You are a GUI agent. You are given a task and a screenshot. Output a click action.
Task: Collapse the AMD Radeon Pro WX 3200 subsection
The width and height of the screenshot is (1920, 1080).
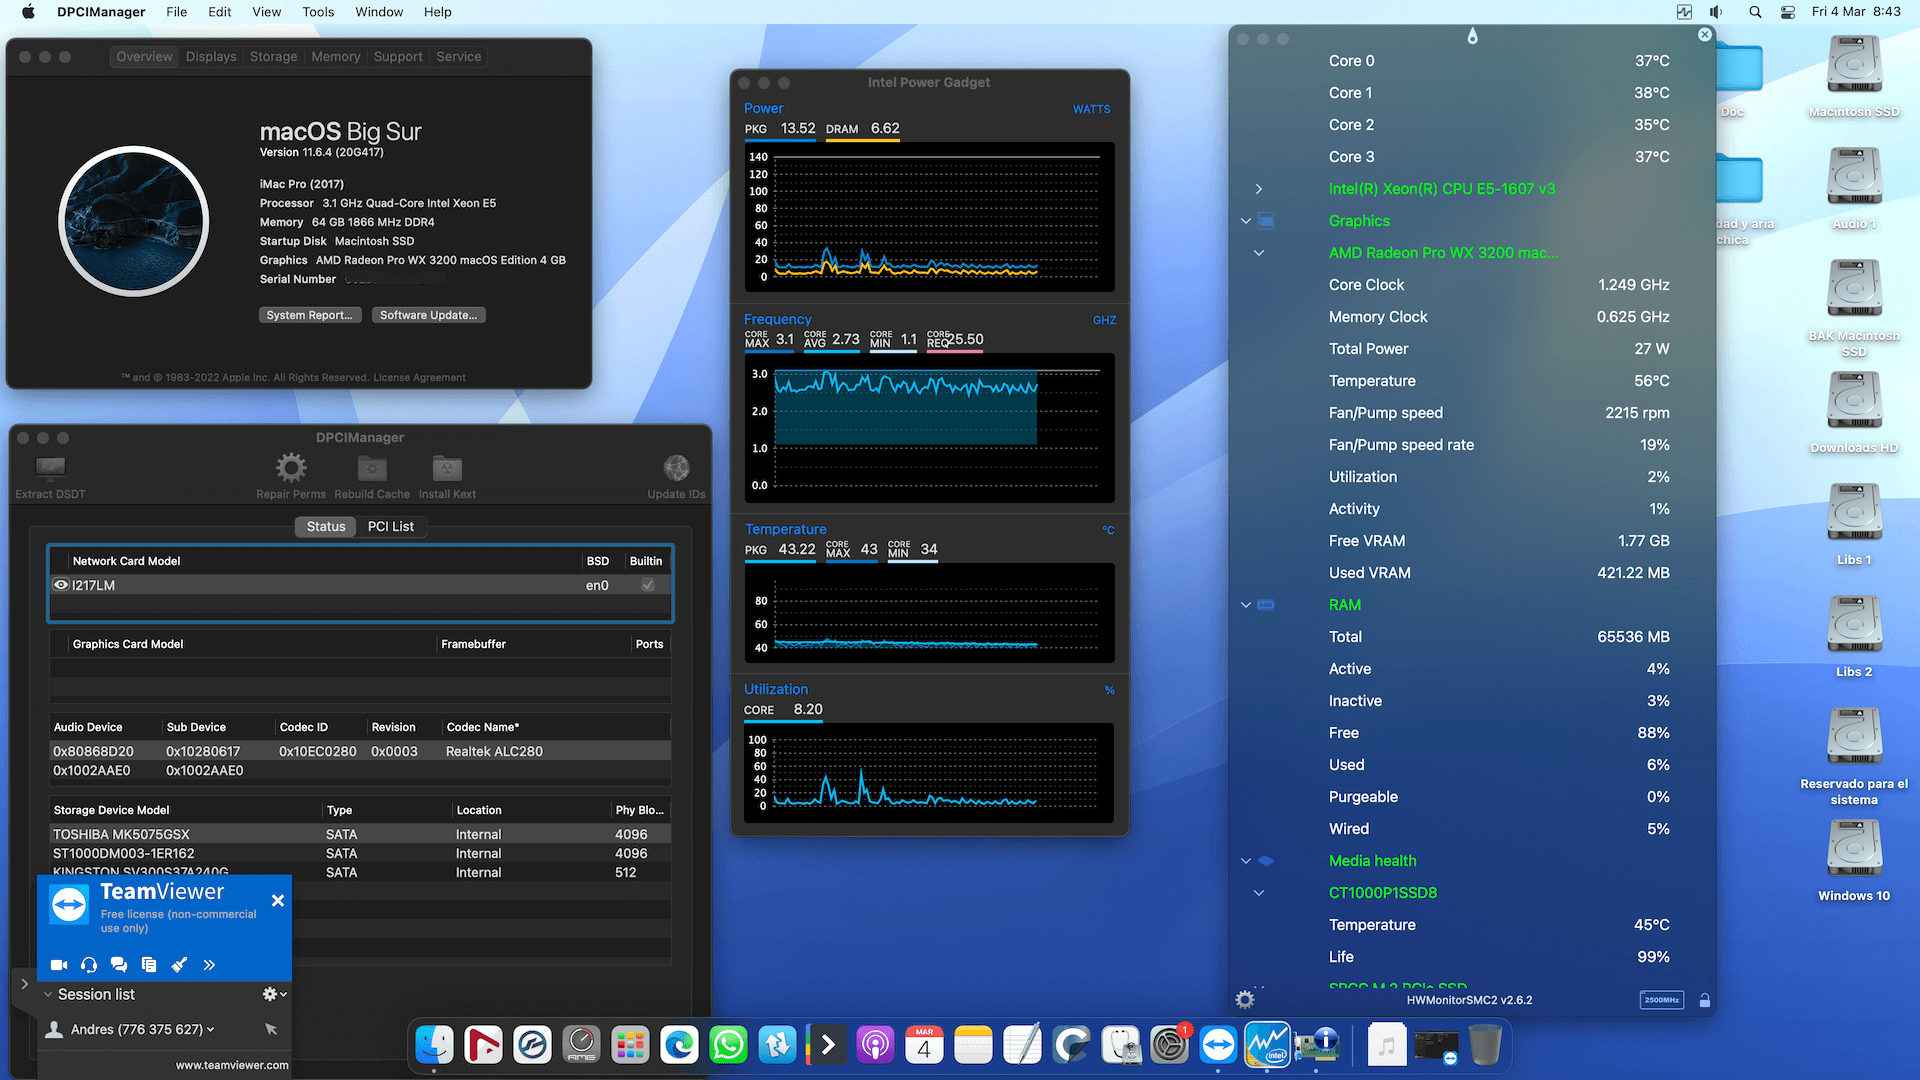[x=1259, y=253]
